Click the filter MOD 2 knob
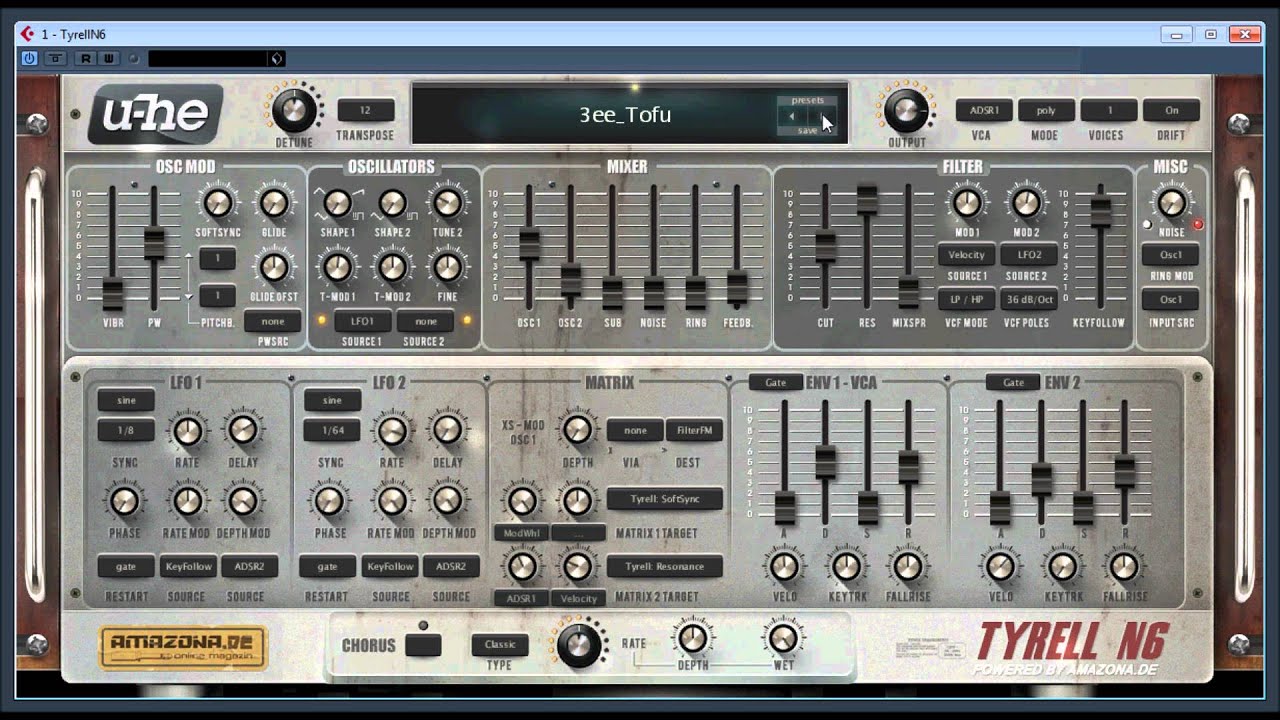This screenshot has height=720, width=1280. 1026,203
